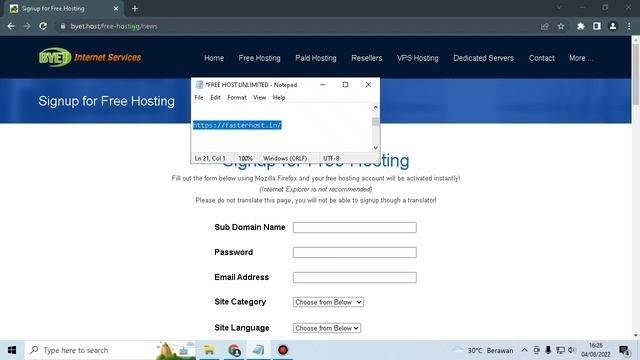This screenshot has width=640, height=360.
Task: Click the browser address bar URL
Action: 114,26
